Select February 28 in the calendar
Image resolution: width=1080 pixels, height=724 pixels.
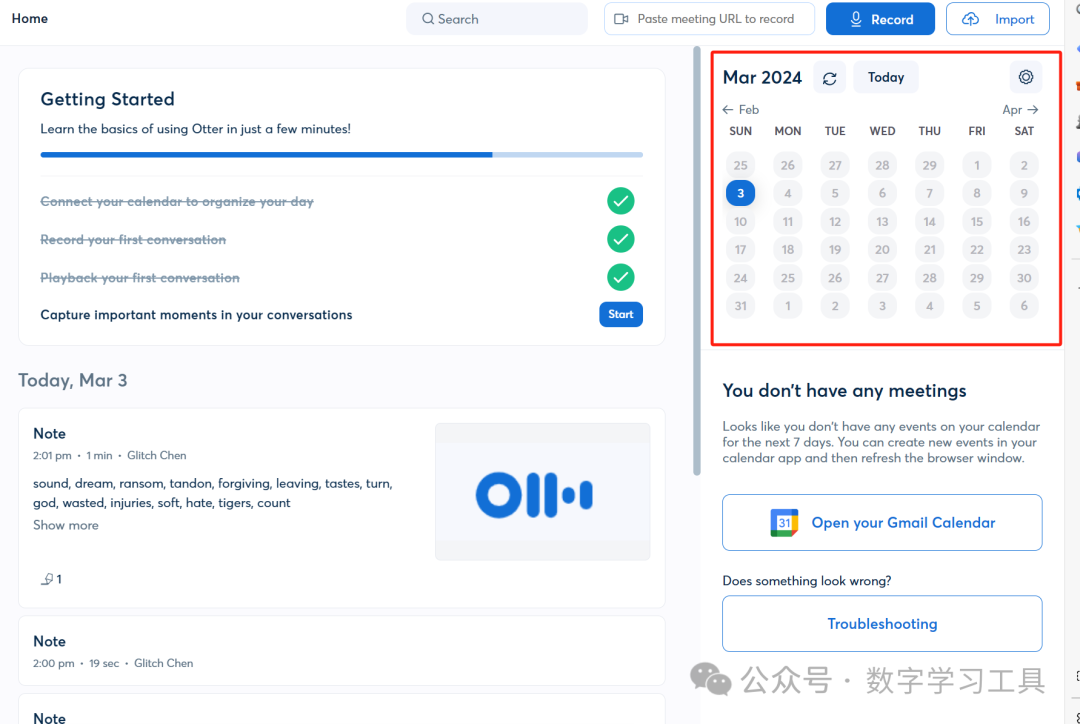tap(882, 165)
